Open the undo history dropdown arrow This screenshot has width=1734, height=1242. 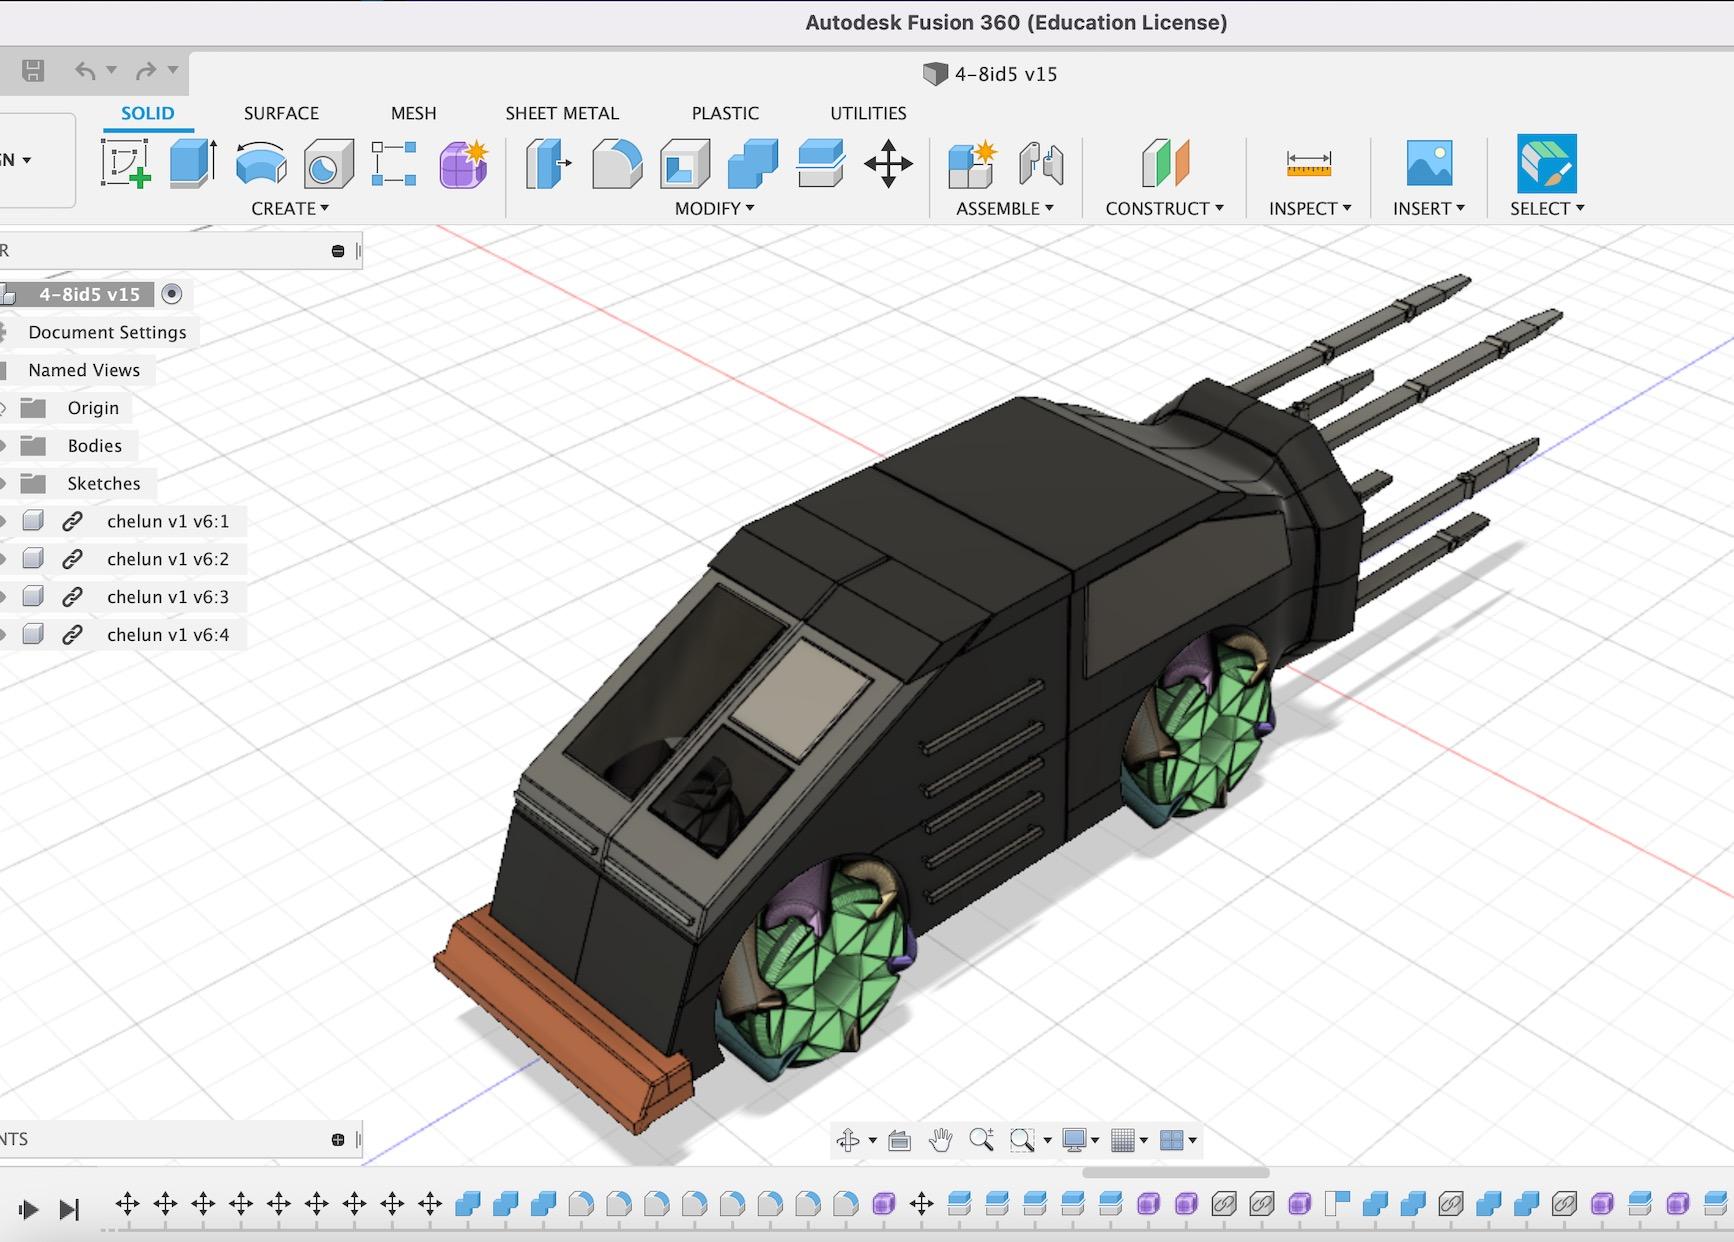[x=112, y=70]
